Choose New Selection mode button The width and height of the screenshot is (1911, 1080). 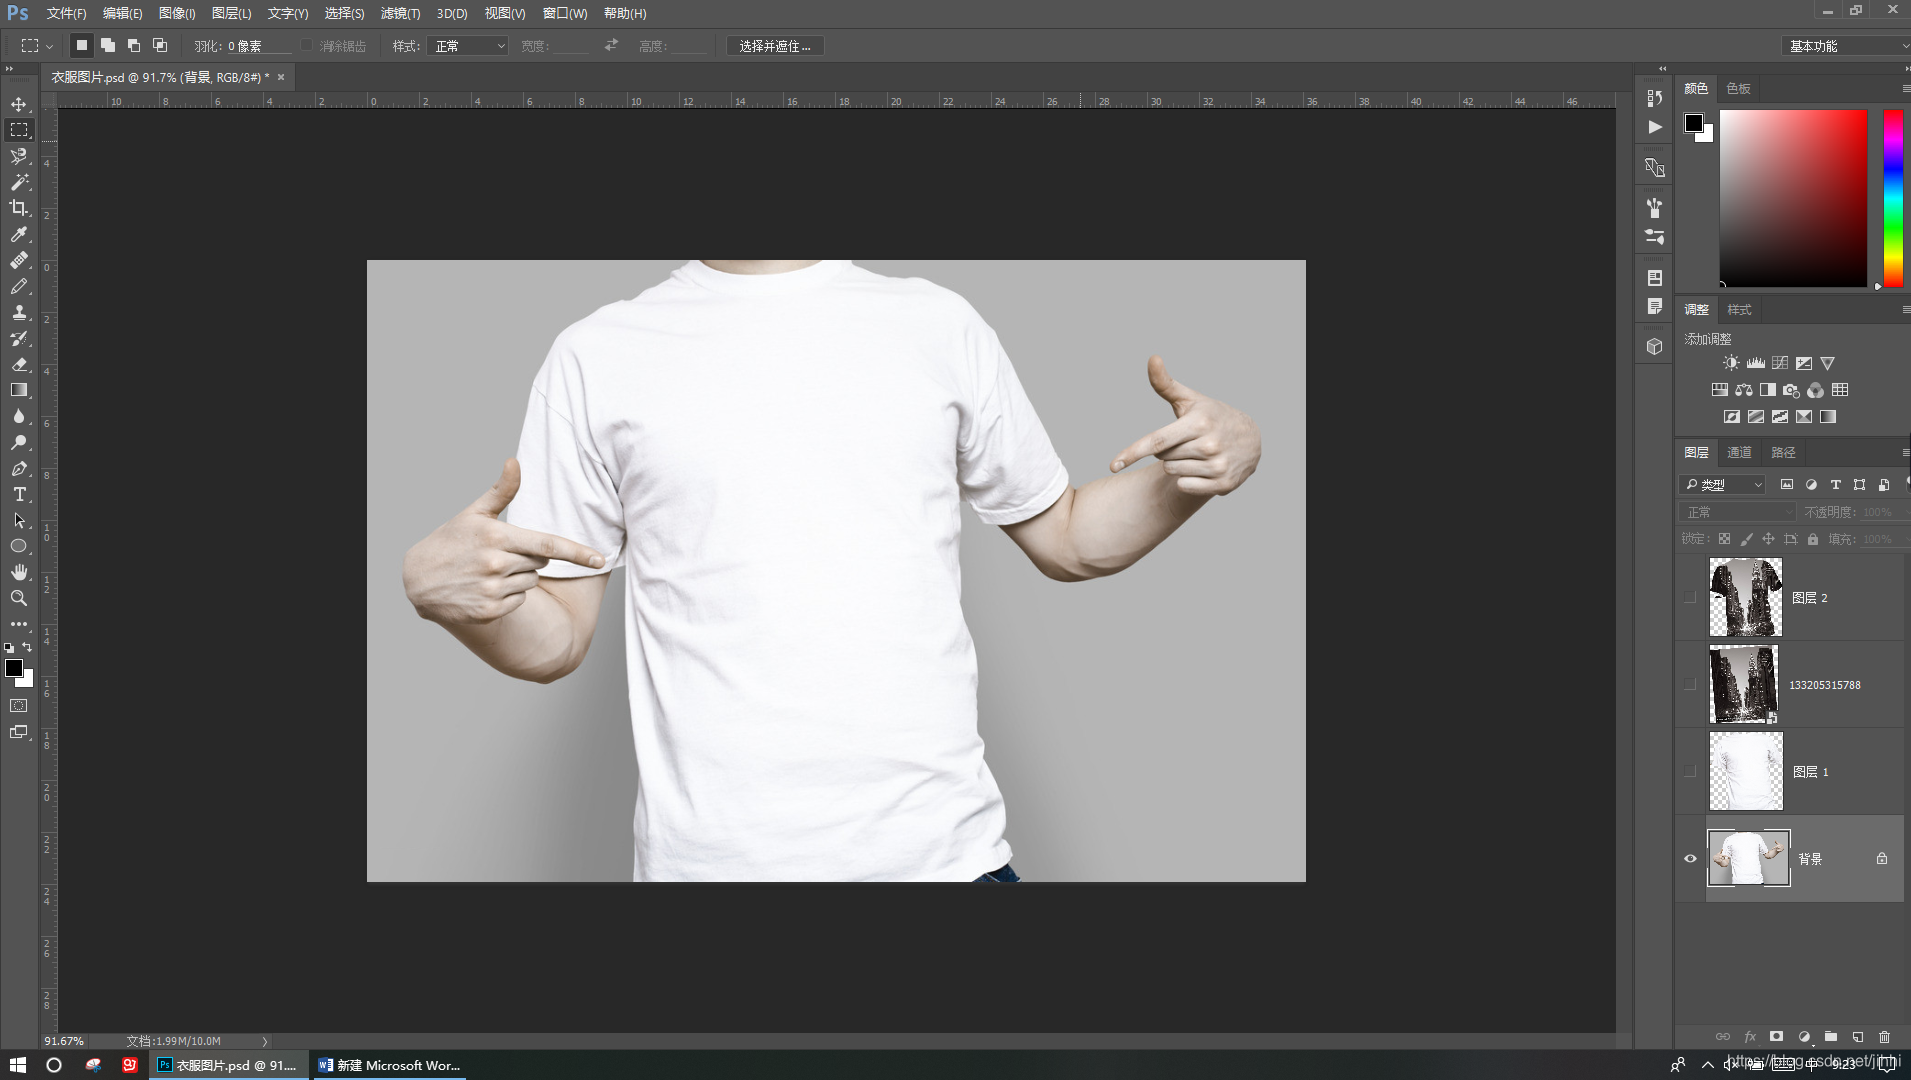(x=82, y=46)
